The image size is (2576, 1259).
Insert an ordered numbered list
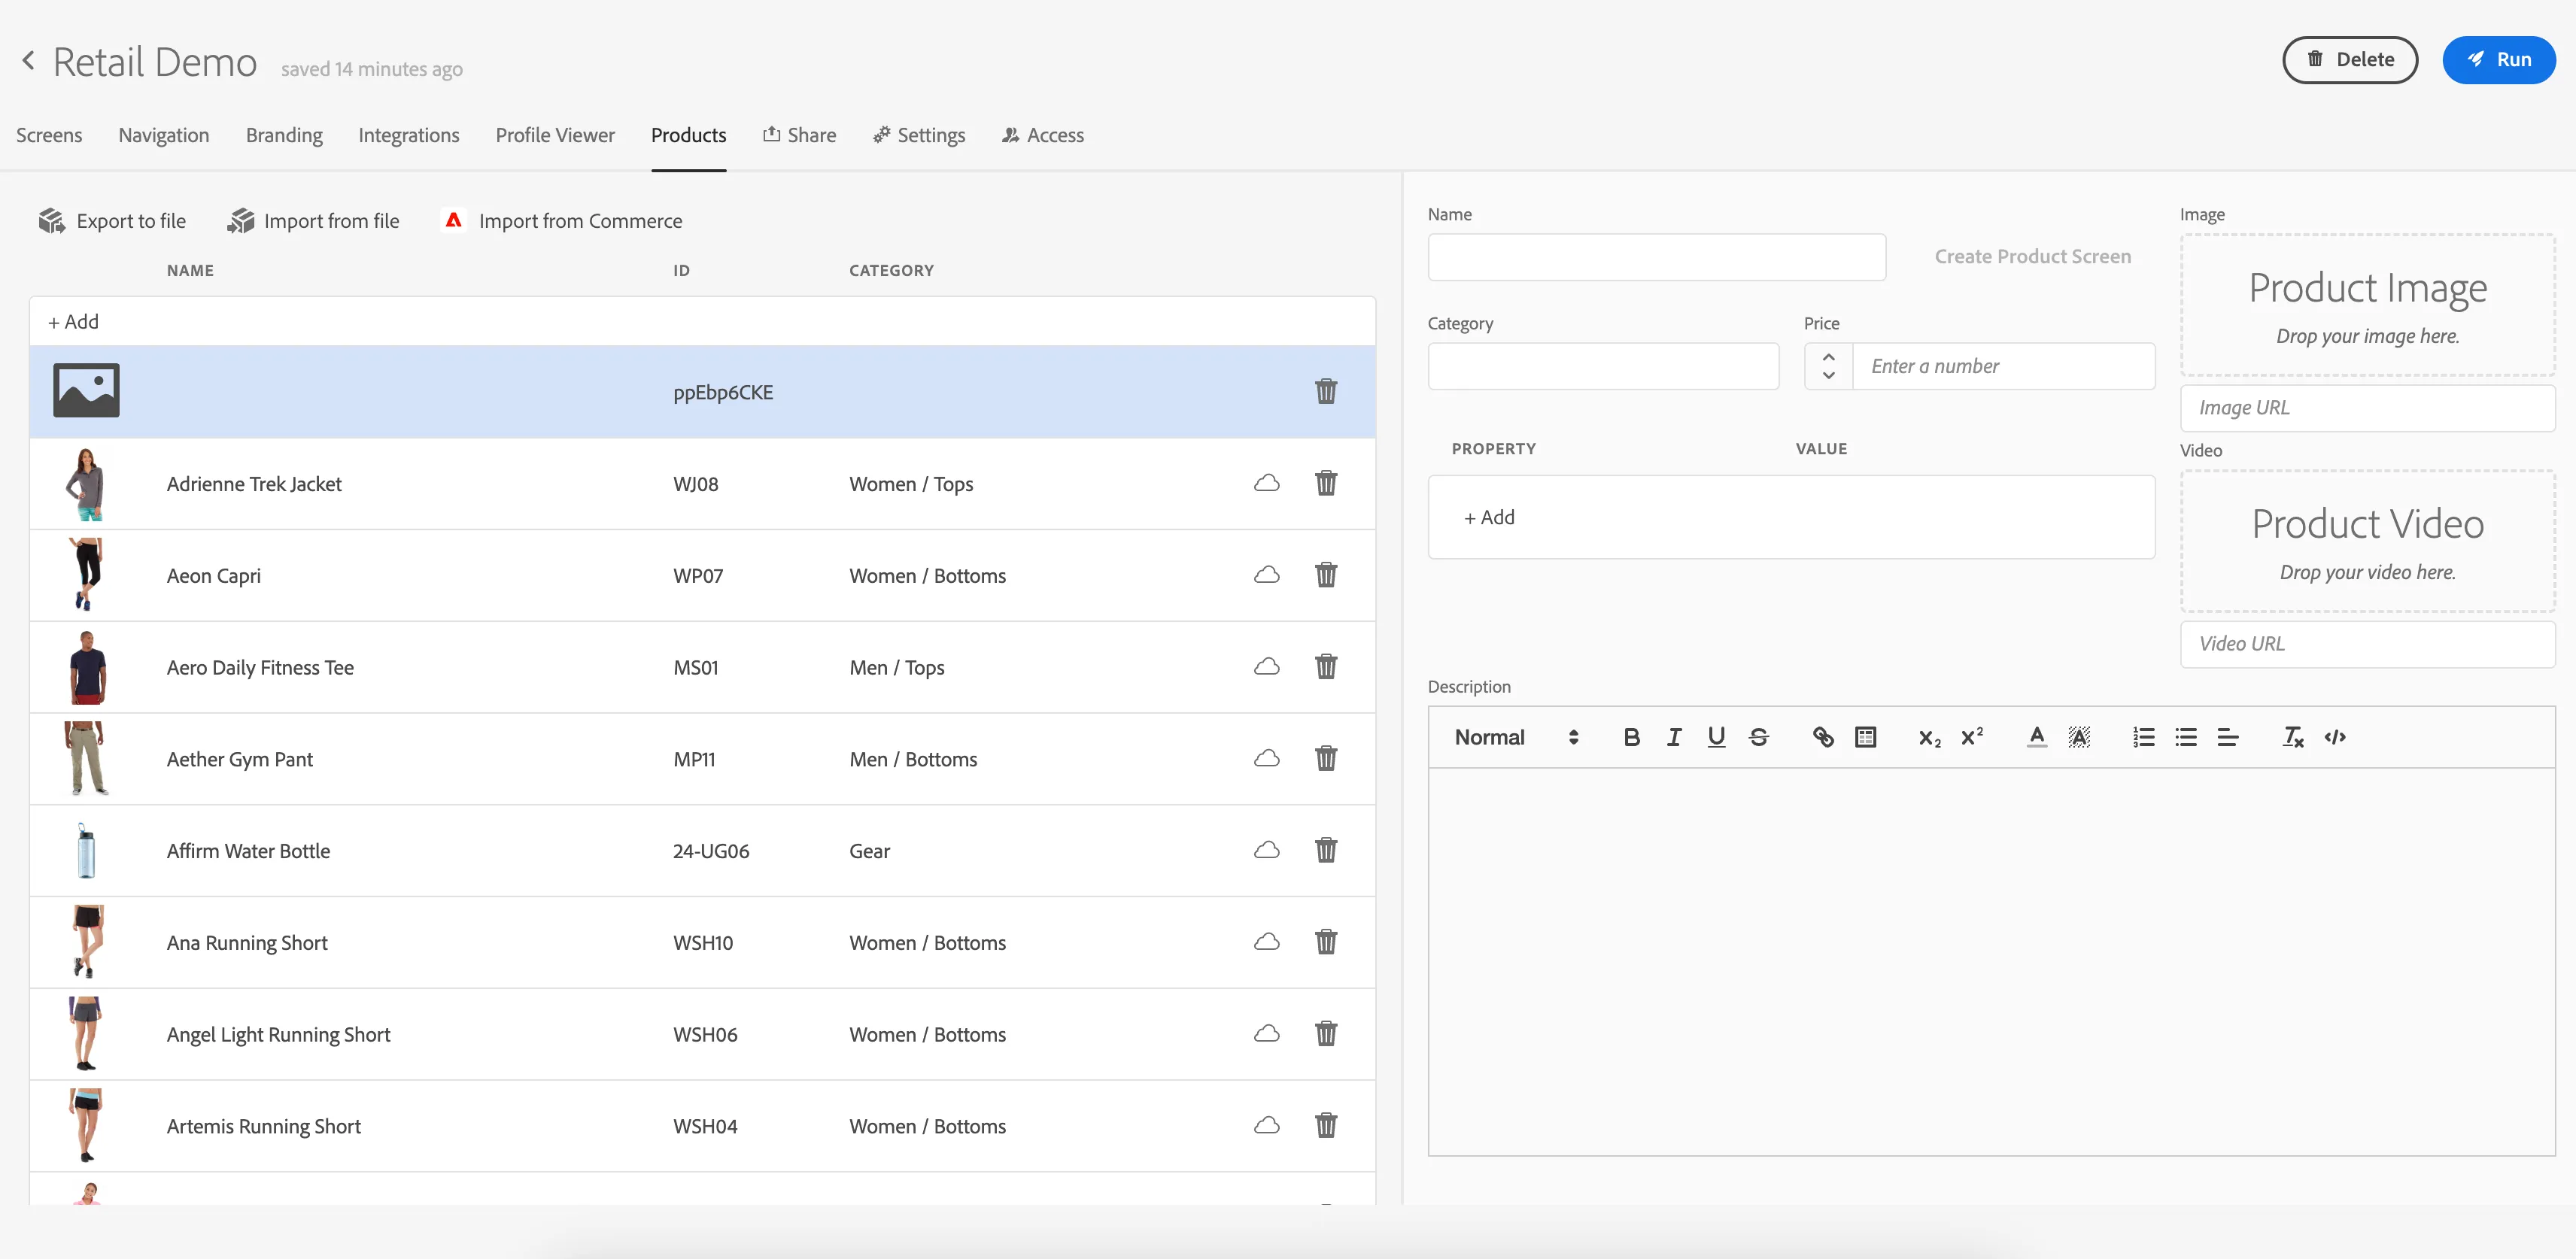[2143, 737]
